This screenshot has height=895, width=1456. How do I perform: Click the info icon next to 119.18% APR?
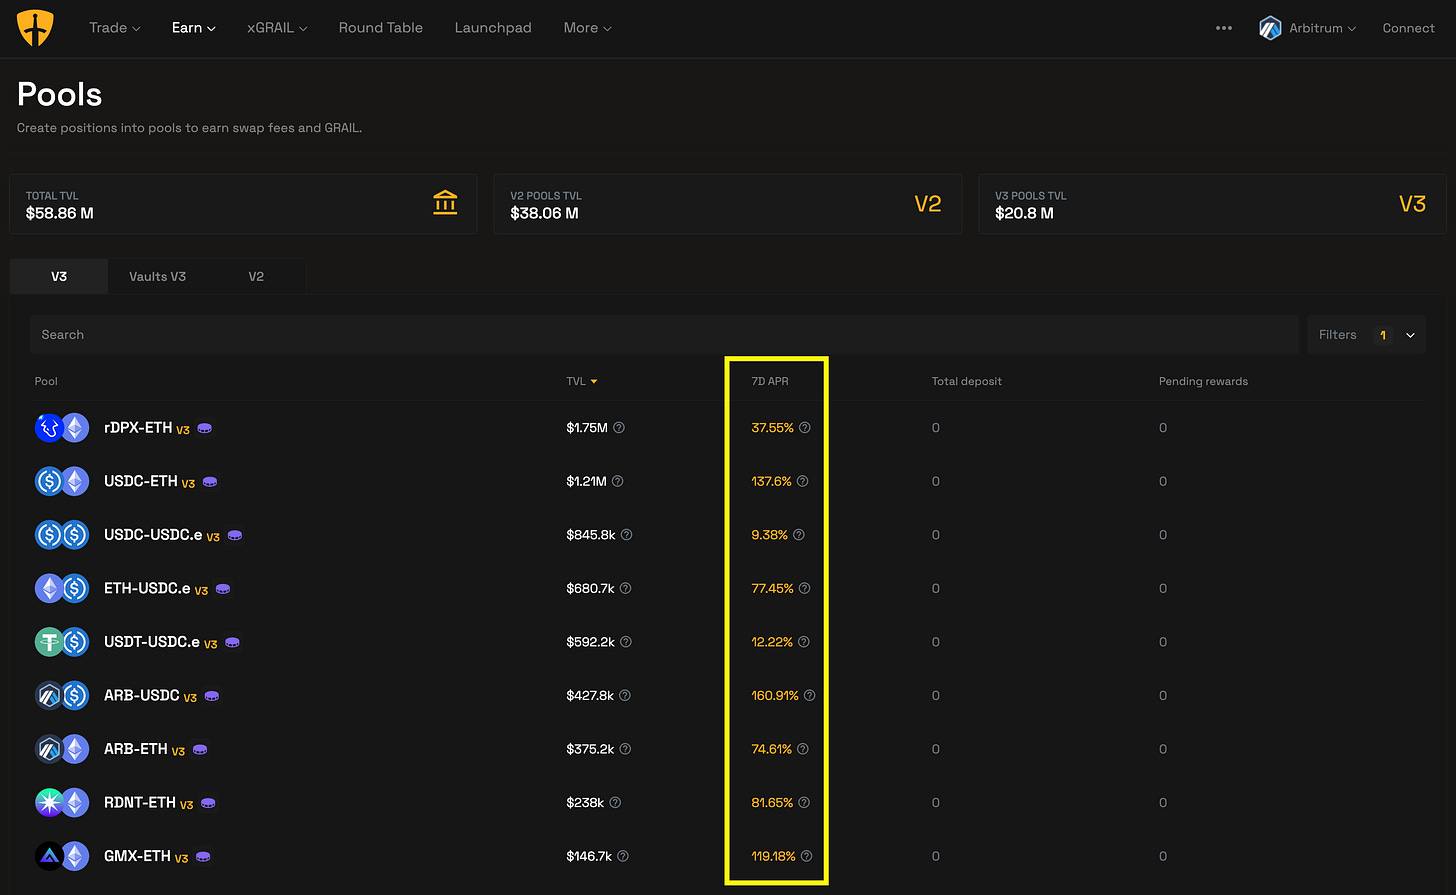point(807,856)
